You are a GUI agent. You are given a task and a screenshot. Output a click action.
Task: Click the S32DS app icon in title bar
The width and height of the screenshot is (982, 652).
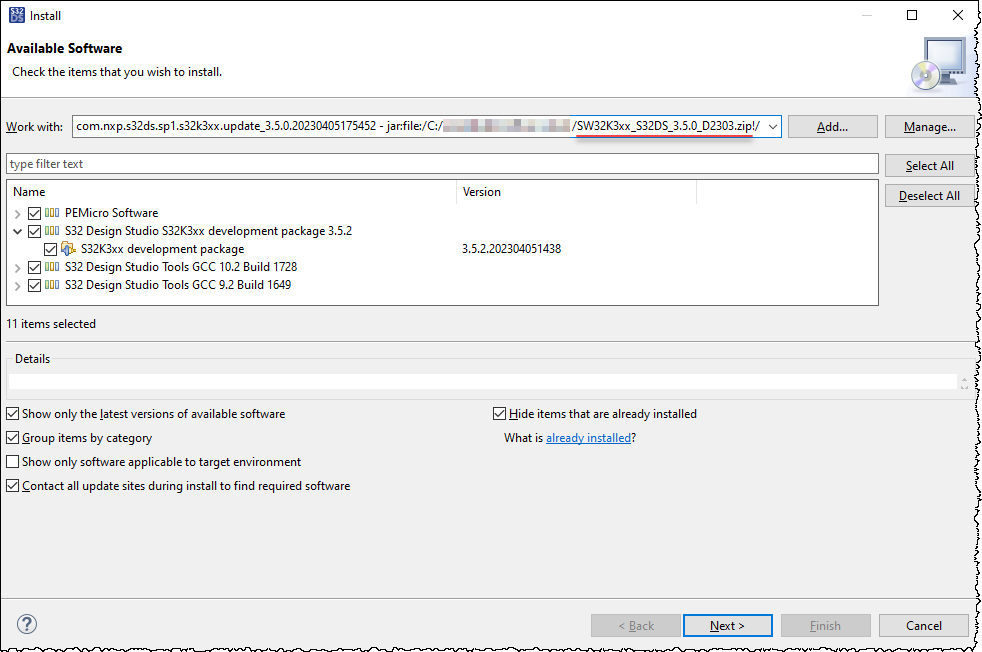(x=17, y=15)
